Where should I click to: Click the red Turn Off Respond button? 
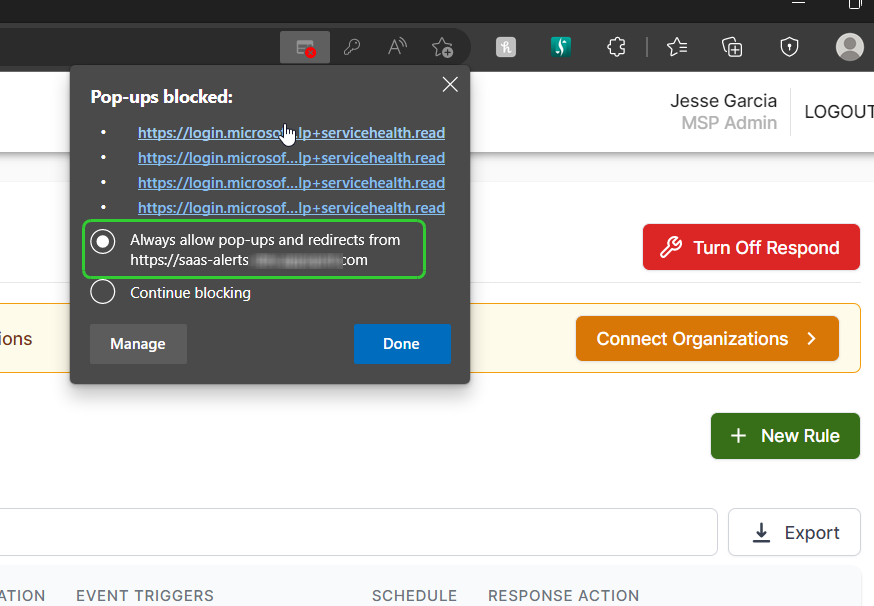[751, 248]
